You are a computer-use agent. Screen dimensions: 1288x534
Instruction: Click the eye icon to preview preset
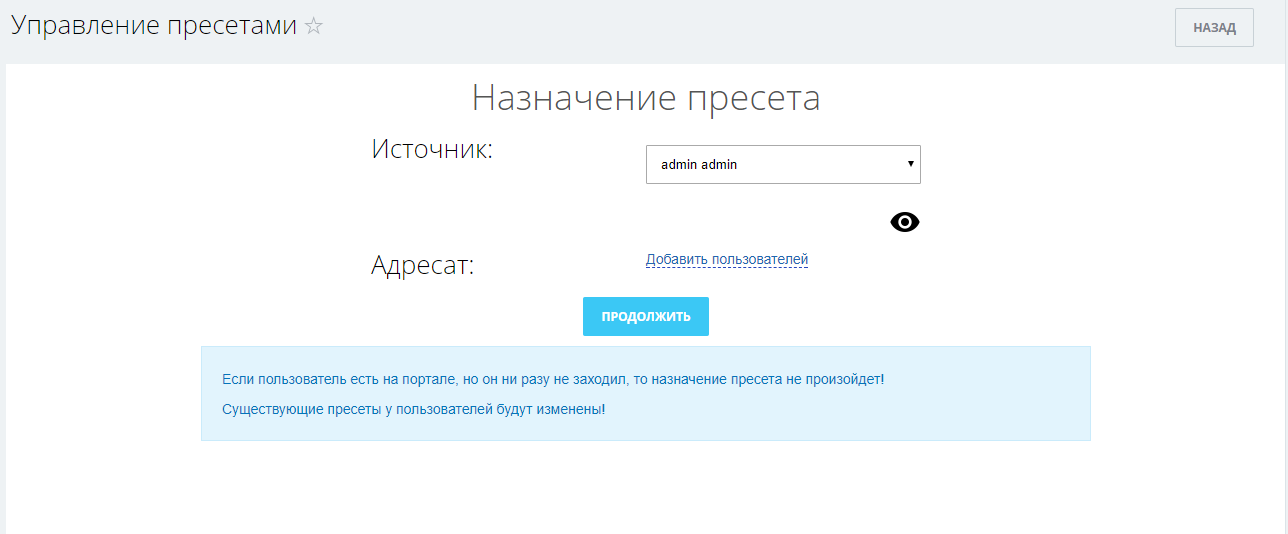(x=904, y=222)
